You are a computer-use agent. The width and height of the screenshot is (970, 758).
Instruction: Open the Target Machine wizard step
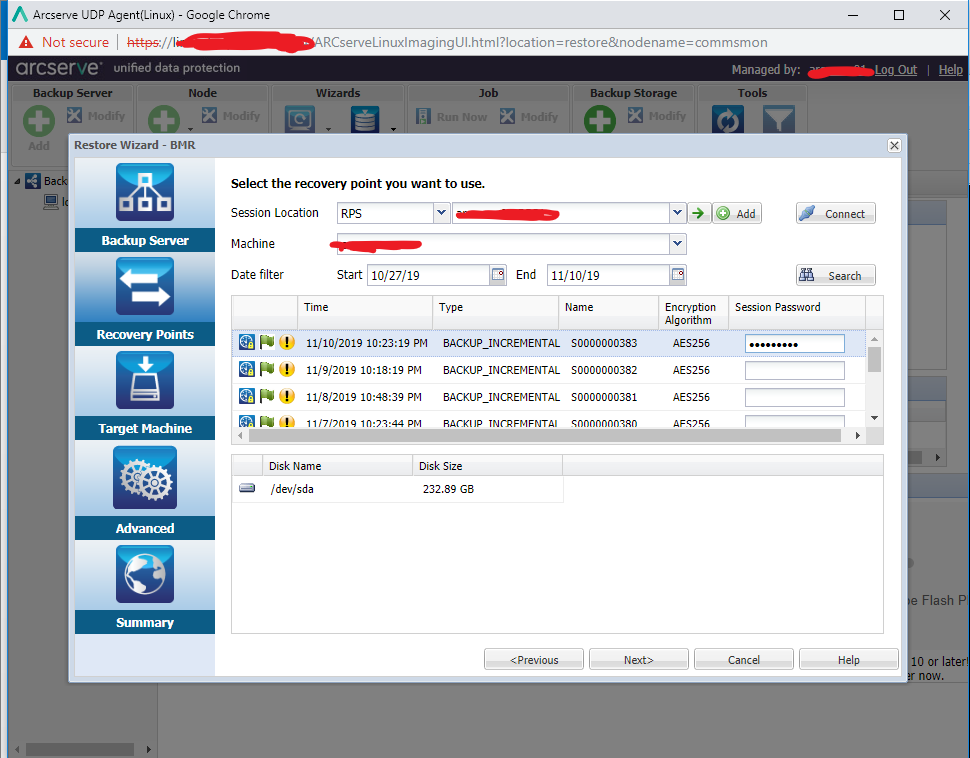coord(145,394)
